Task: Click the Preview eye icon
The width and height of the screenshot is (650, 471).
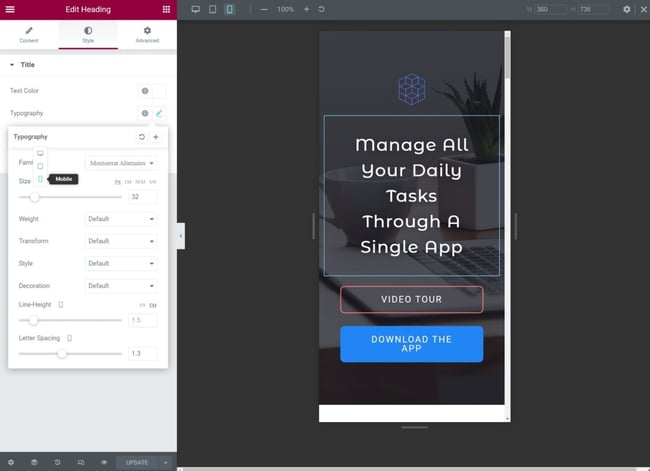Action: [103, 462]
